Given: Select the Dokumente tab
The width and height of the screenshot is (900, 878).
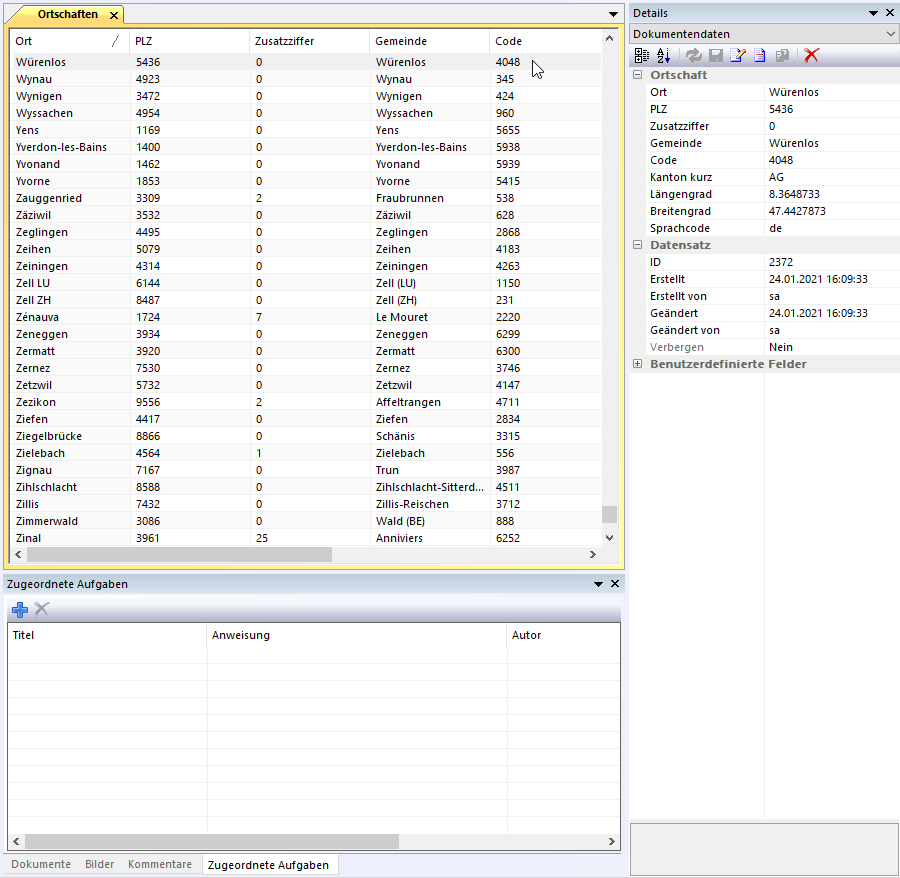Looking at the screenshot, I should [40, 864].
